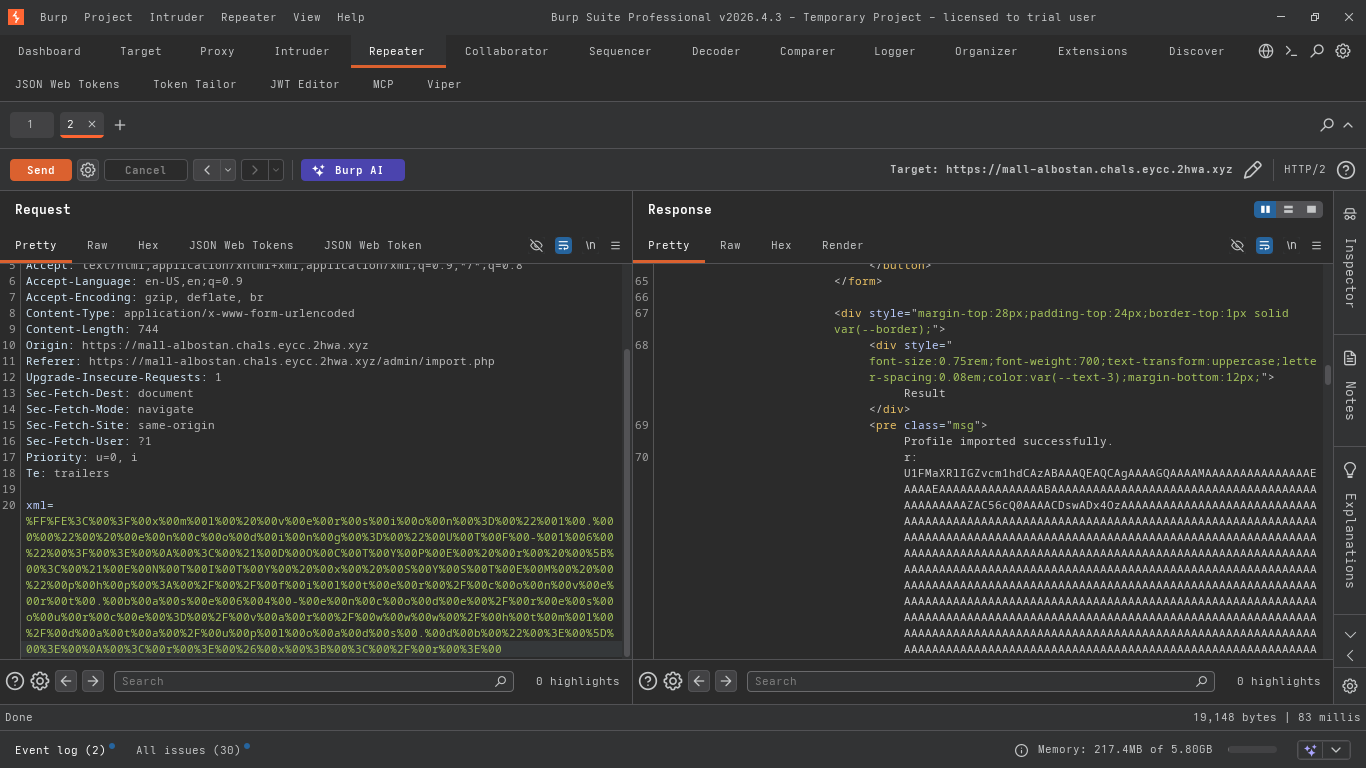Close Repeater tab 2

(92, 124)
